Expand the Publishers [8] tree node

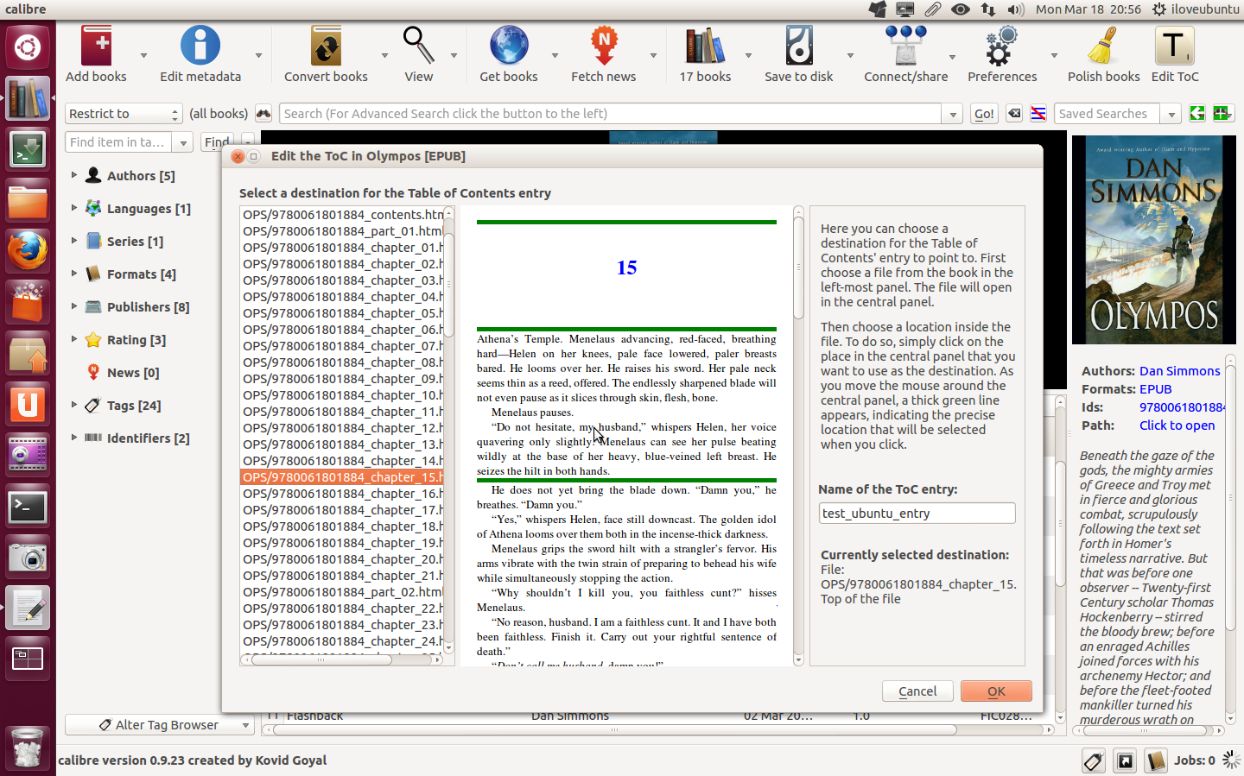click(74, 307)
